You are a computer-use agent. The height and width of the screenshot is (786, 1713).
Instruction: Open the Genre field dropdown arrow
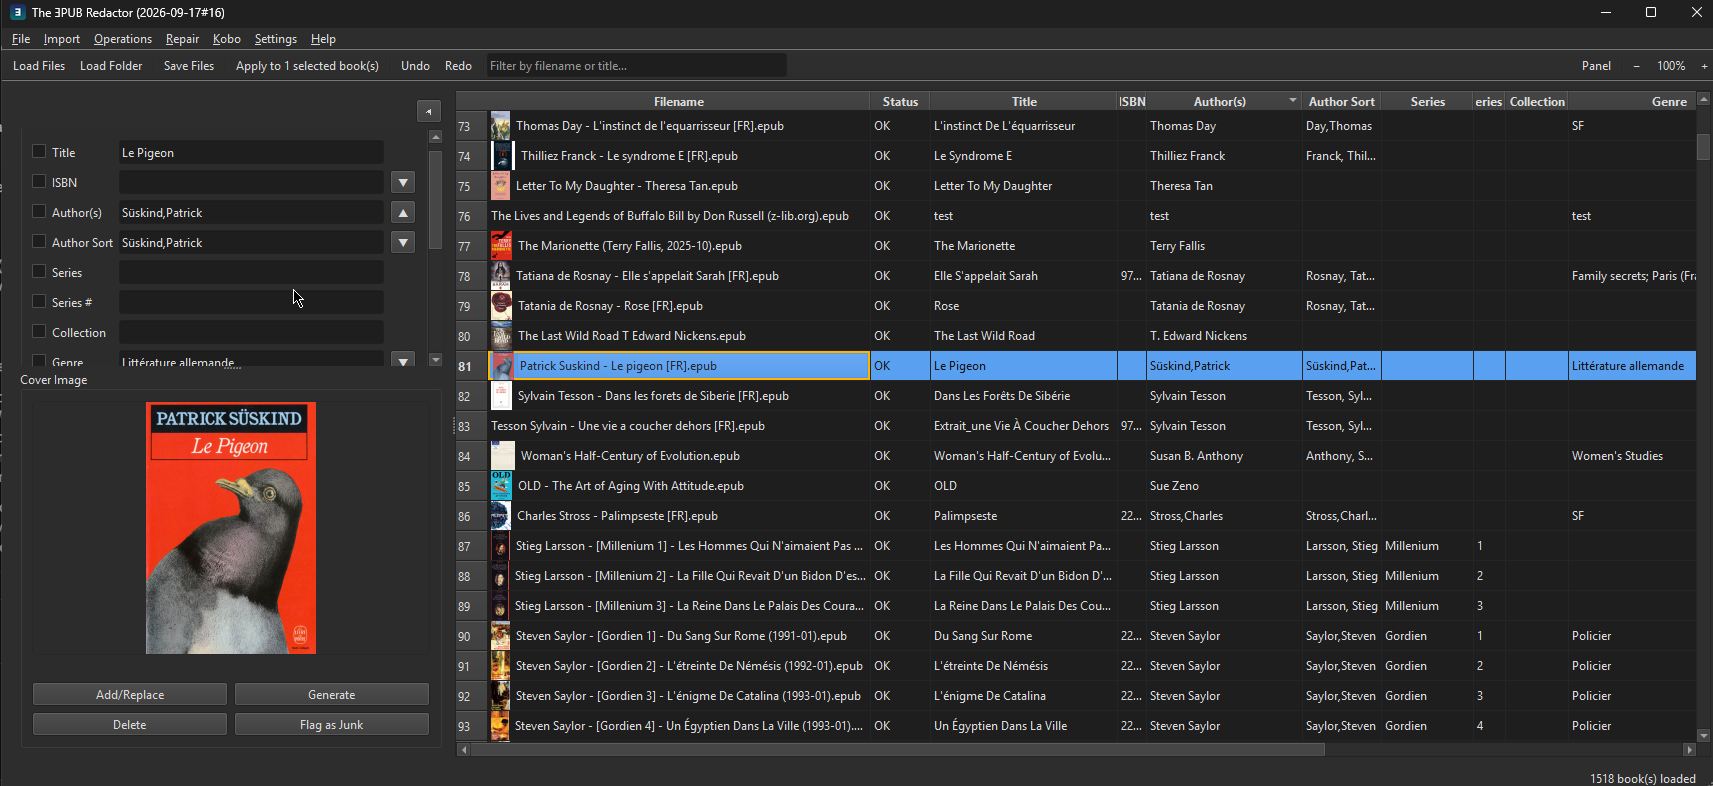click(403, 360)
